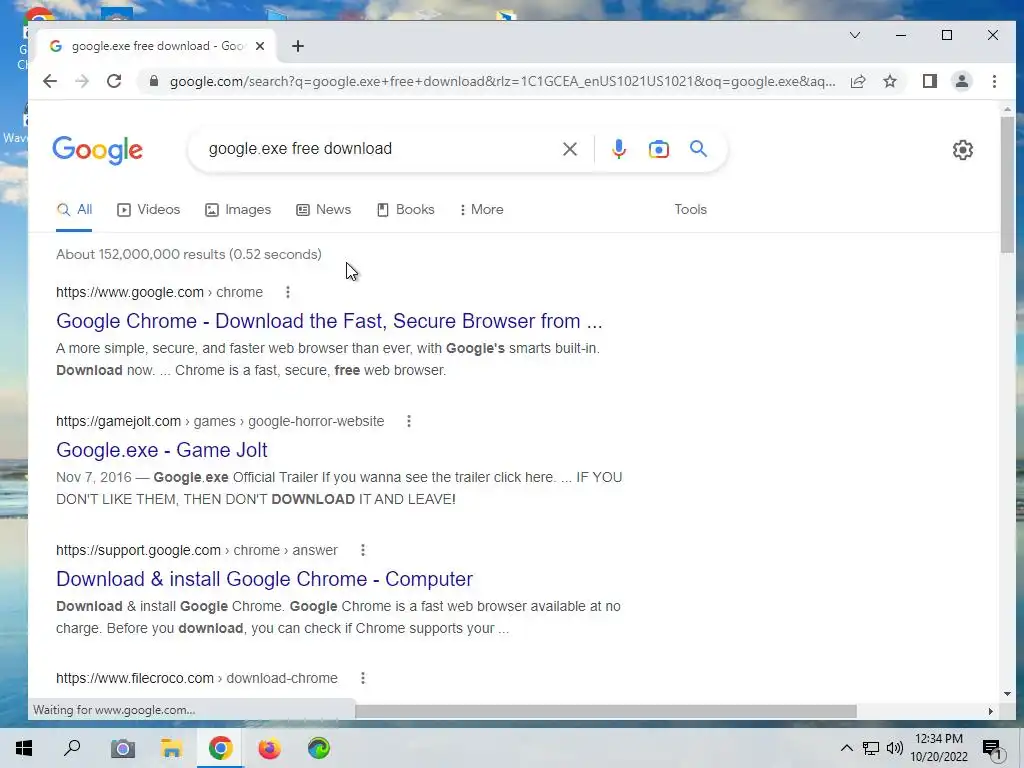Submit search with the magnifier icon
The height and width of the screenshot is (768, 1024).
[698, 148]
